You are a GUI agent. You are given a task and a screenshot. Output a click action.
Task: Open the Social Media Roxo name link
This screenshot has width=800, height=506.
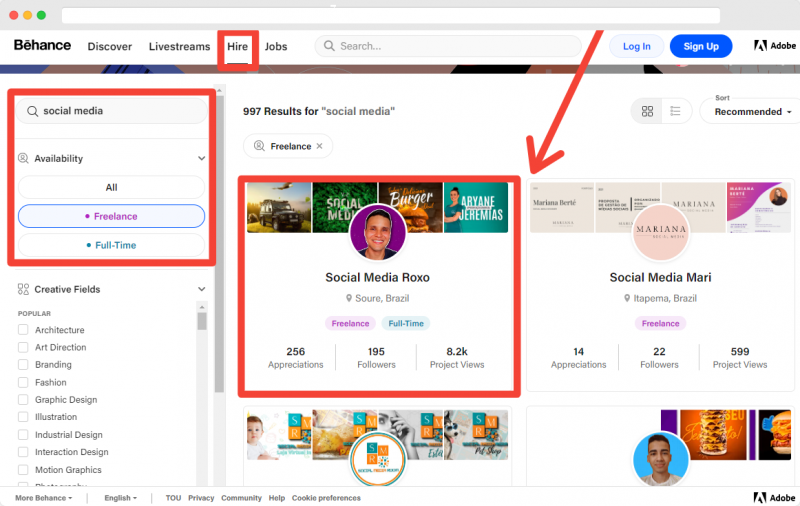378,277
